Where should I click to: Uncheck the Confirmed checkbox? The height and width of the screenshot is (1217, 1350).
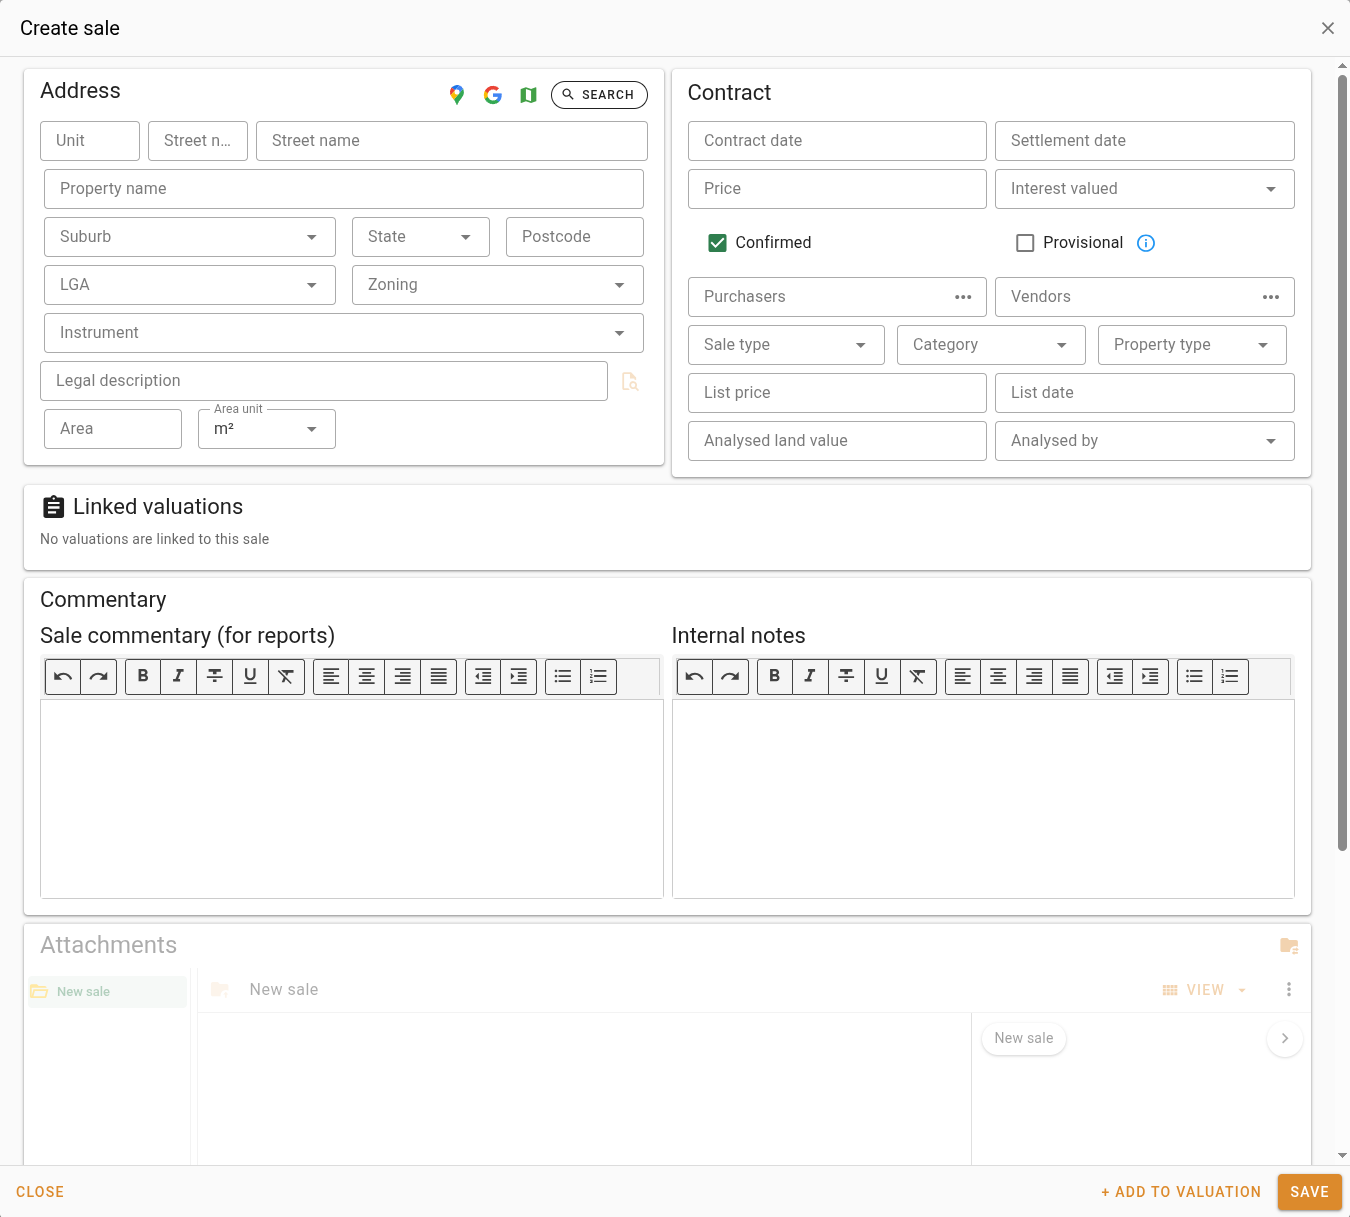pos(717,243)
